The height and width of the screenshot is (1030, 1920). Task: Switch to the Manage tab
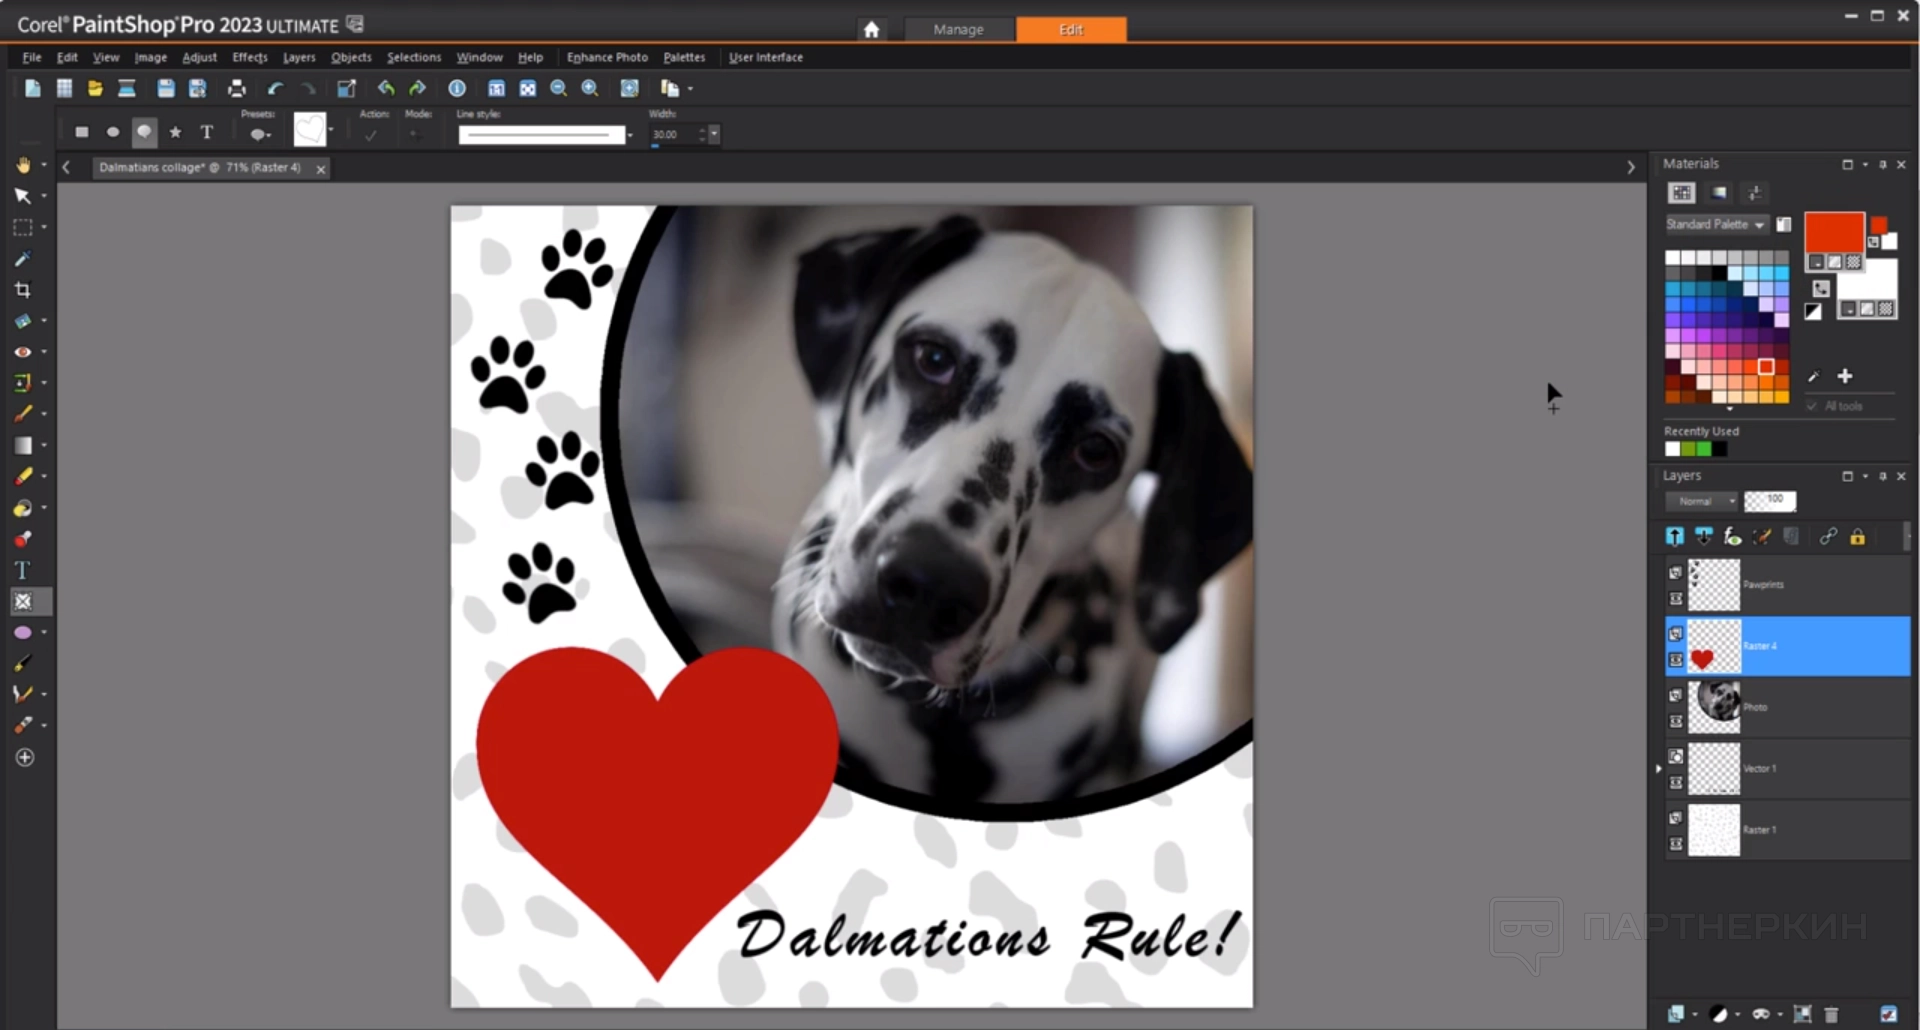(x=958, y=30)
